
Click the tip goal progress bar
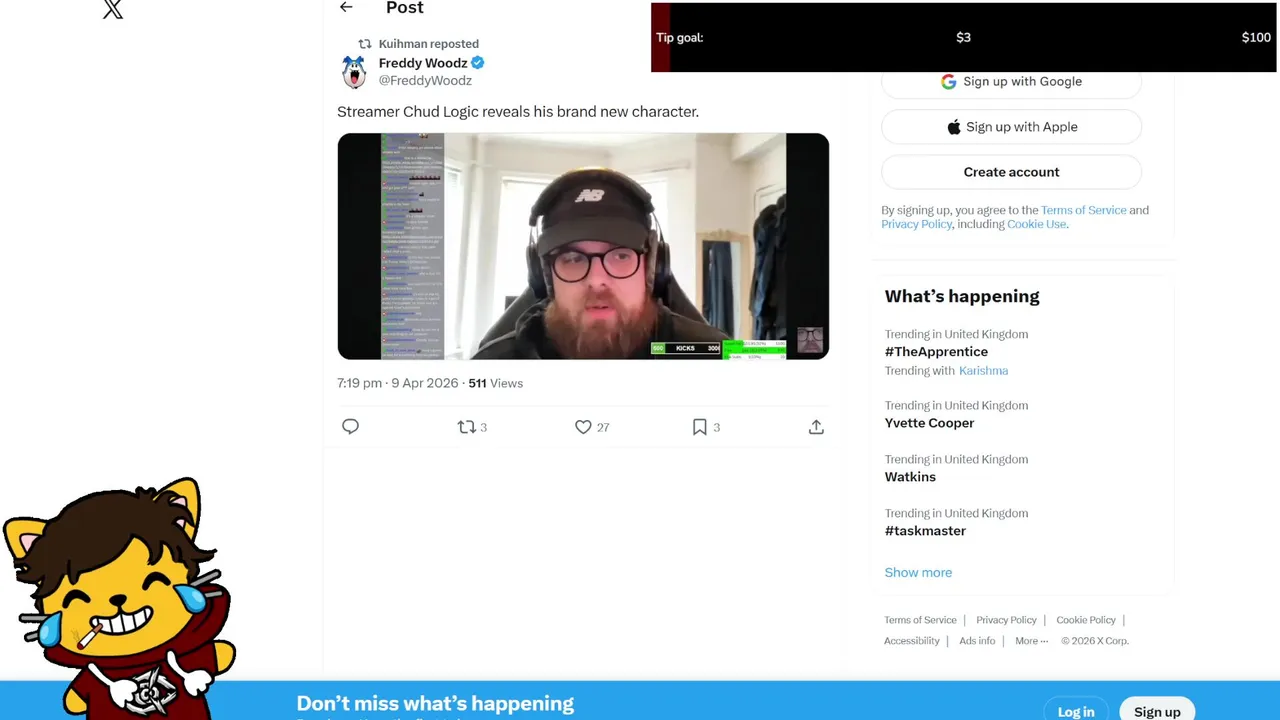pos(963,37)
